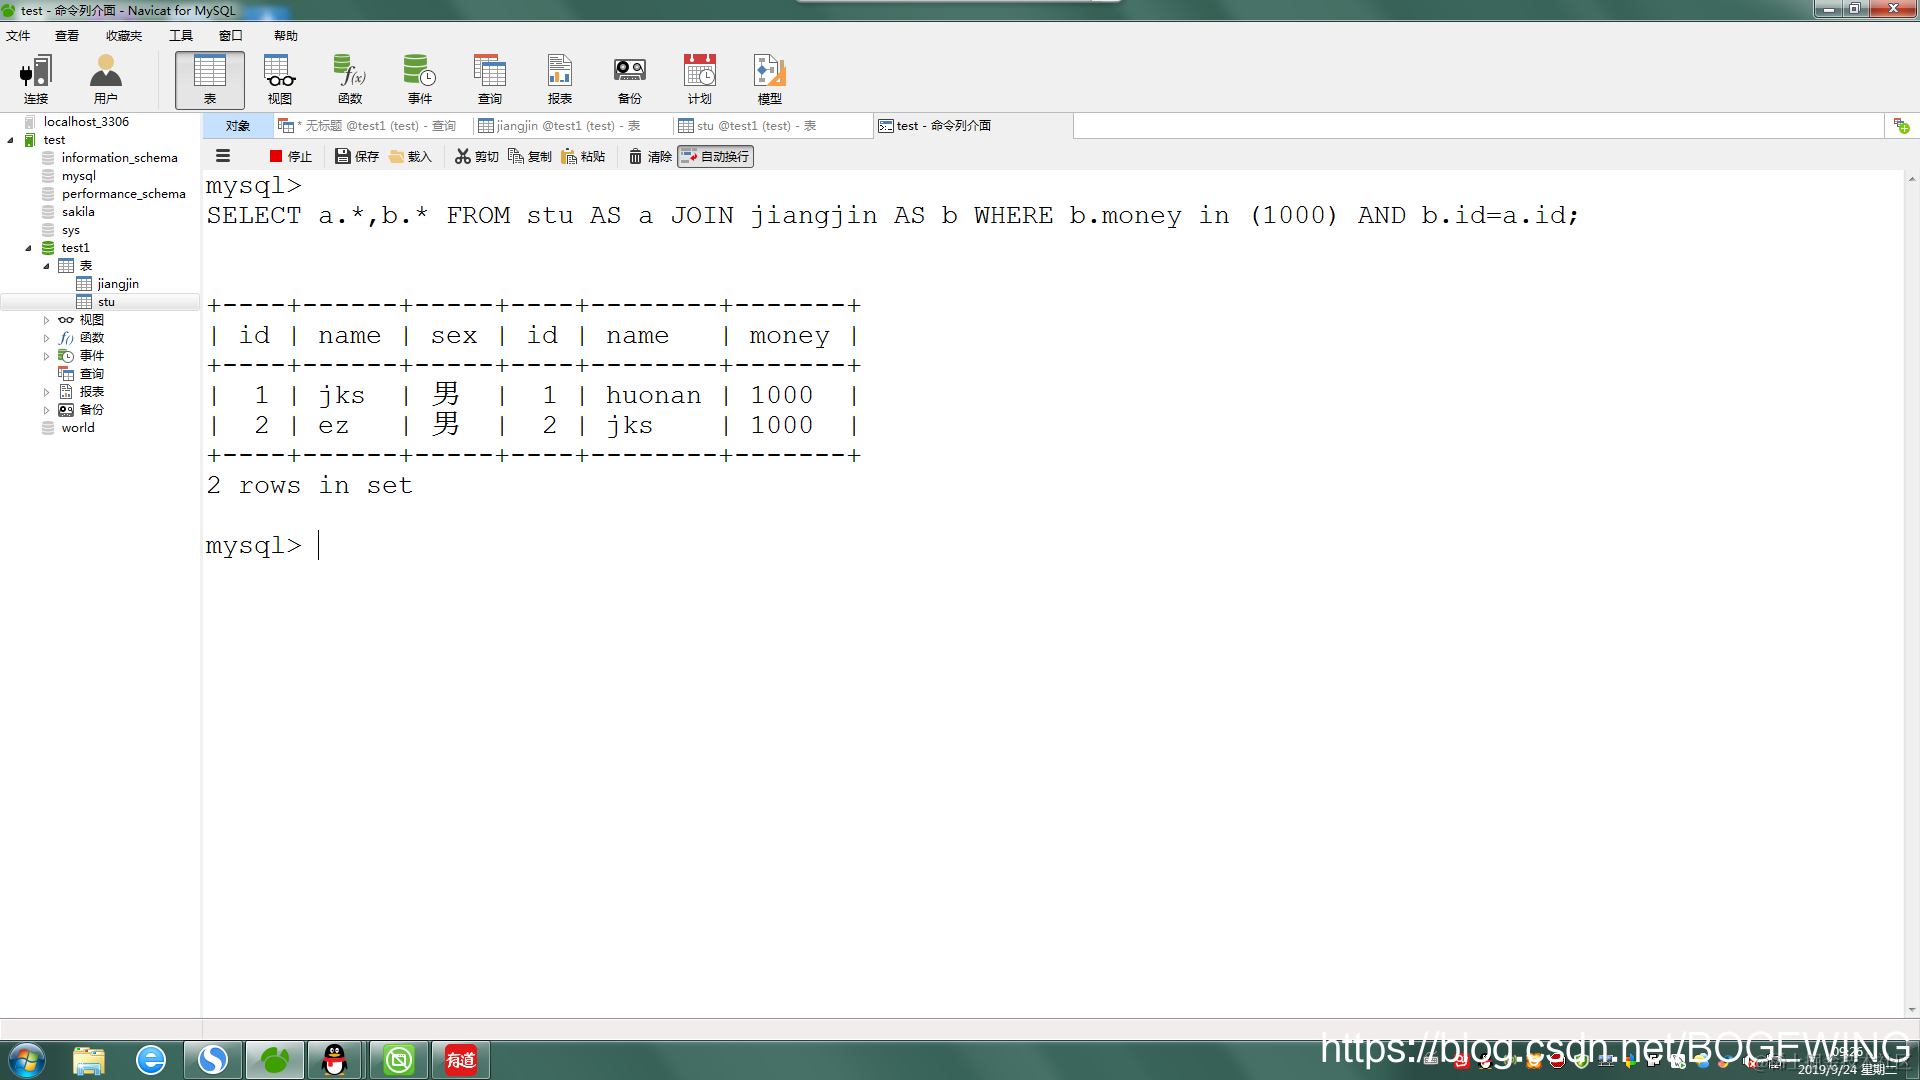Screen dimensions: 1920x1080
Task: Expand the 视图 tree node under test1
Action: (46, 320)
